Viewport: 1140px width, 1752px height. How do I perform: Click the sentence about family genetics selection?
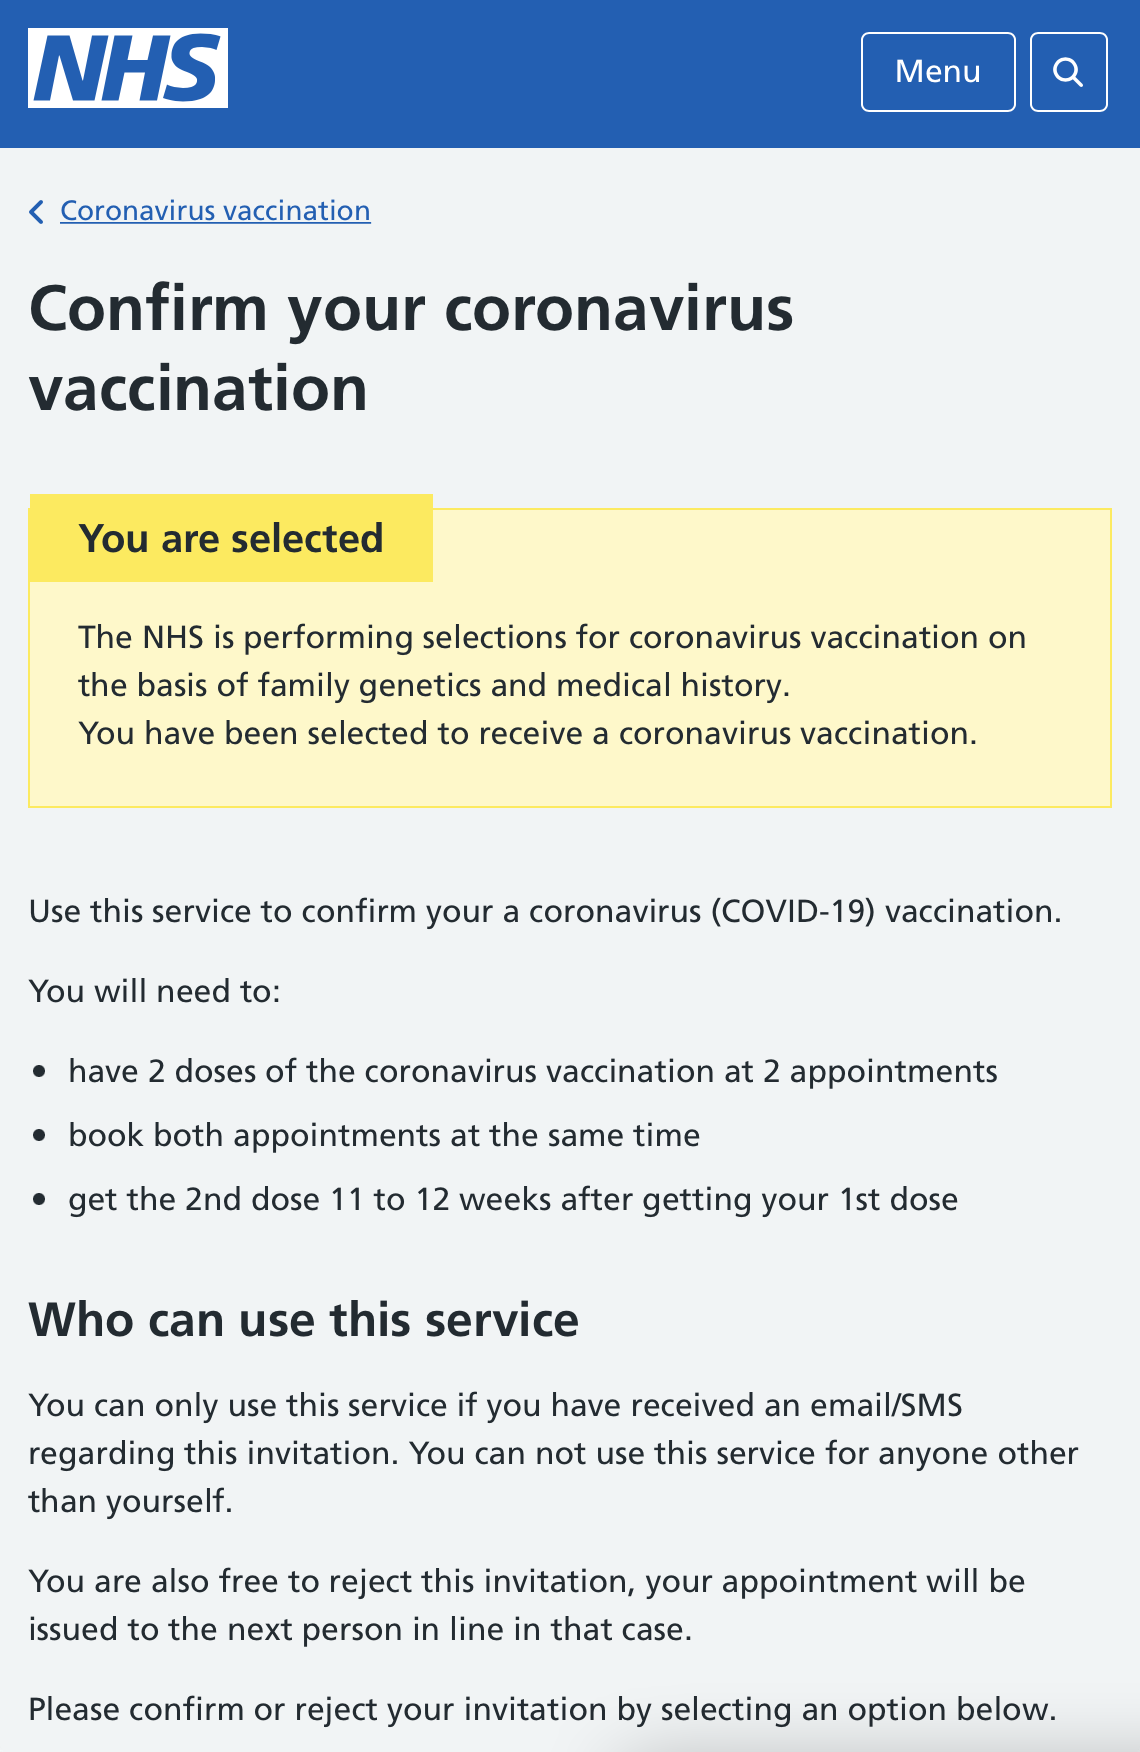[552, 661]
